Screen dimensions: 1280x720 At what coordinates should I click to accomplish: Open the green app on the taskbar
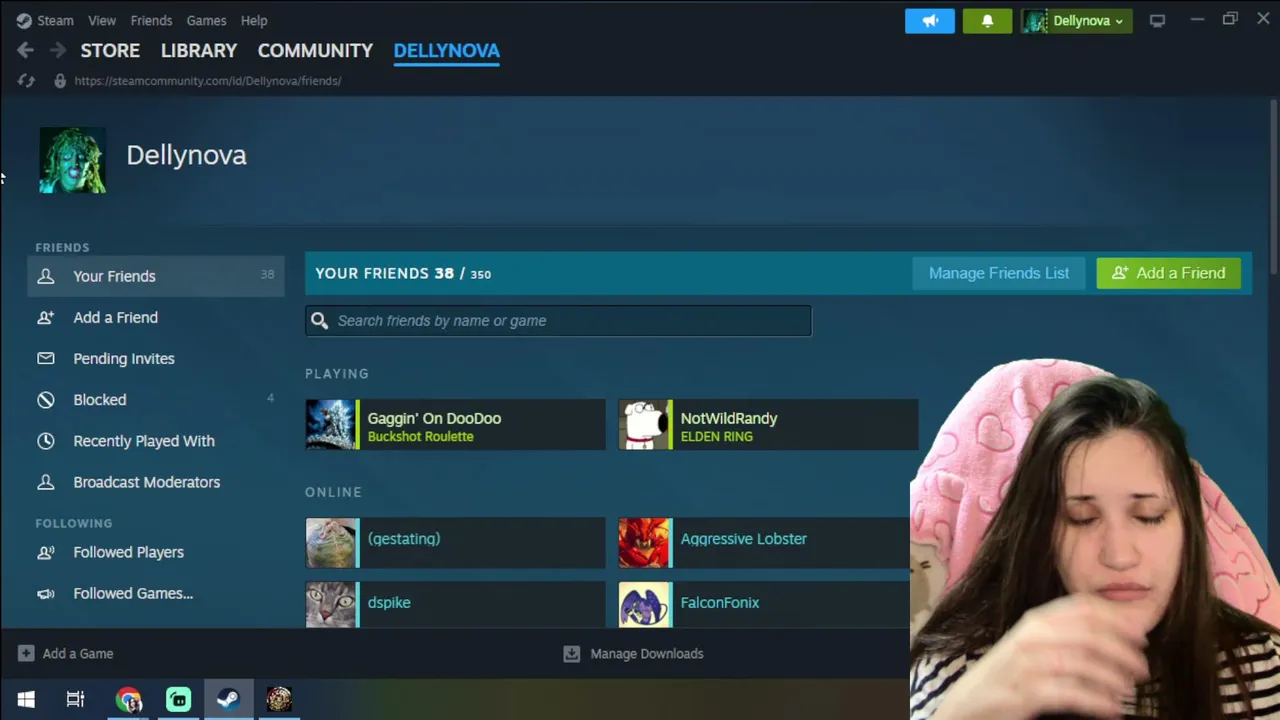(x=179, y=699)
